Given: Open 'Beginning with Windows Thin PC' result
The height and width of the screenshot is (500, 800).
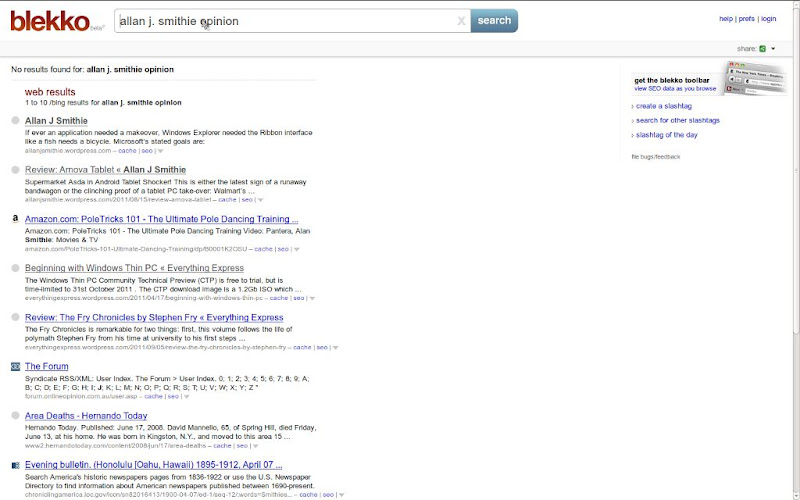Looking at the screenshot, I should click(134, 268).
